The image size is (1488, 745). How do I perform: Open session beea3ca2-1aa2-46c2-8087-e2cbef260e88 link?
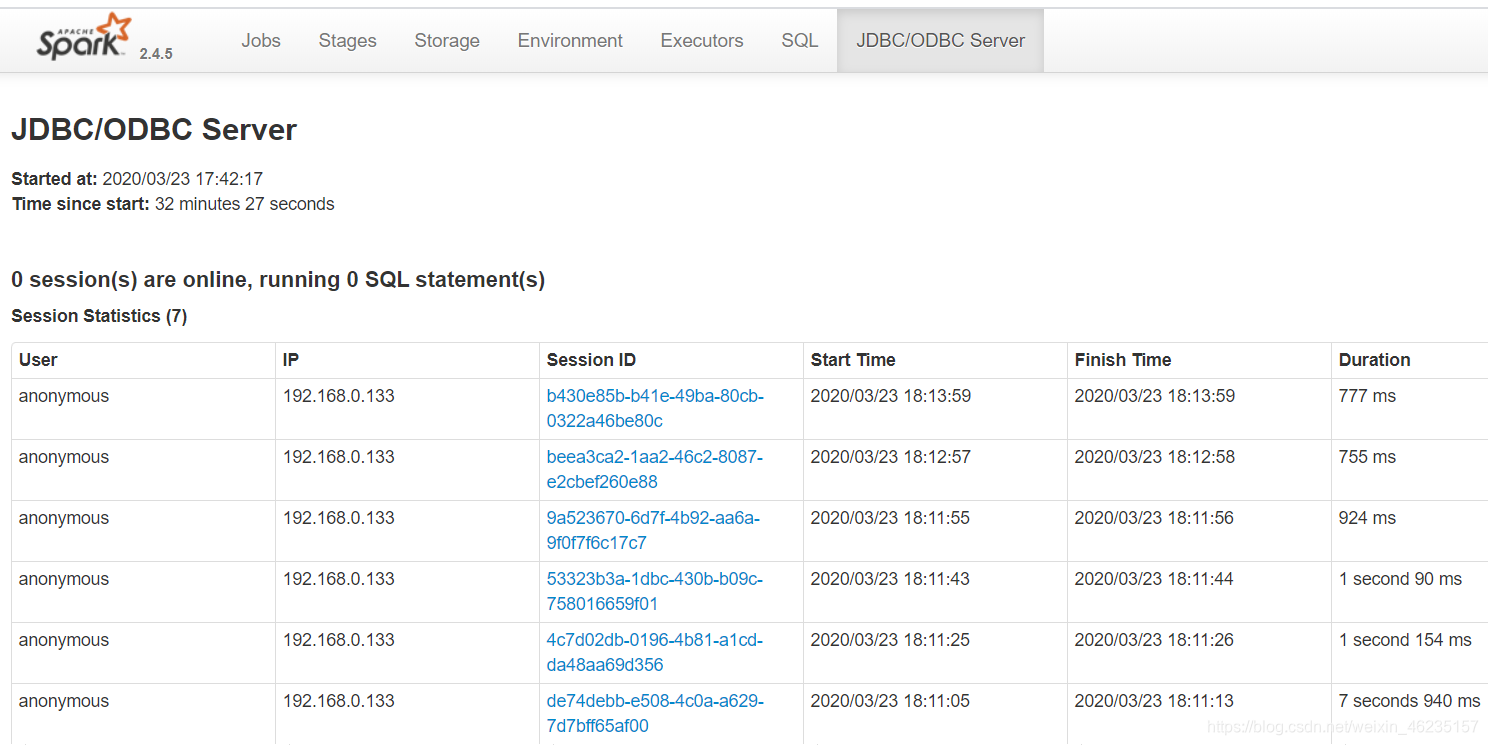point(655,469)
